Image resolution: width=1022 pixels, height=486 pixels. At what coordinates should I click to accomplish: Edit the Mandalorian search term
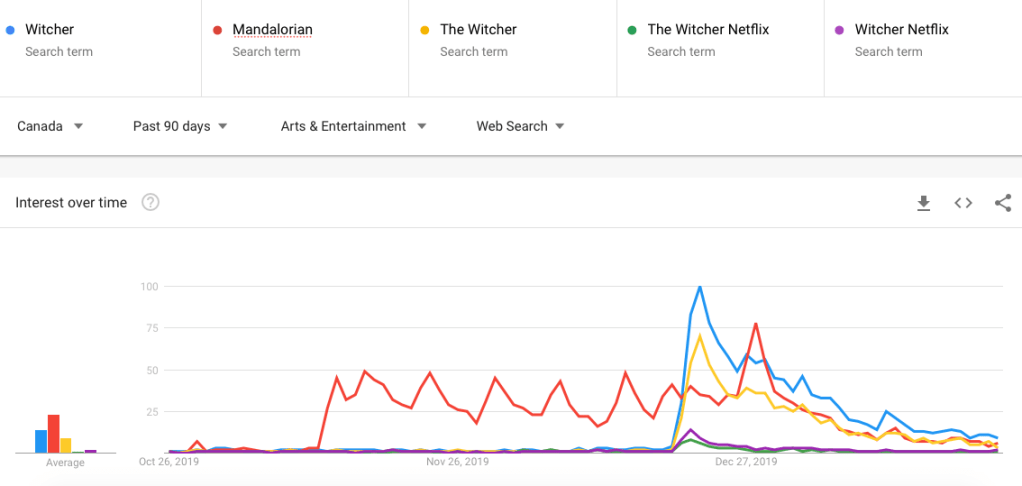(x=272, y=30)
